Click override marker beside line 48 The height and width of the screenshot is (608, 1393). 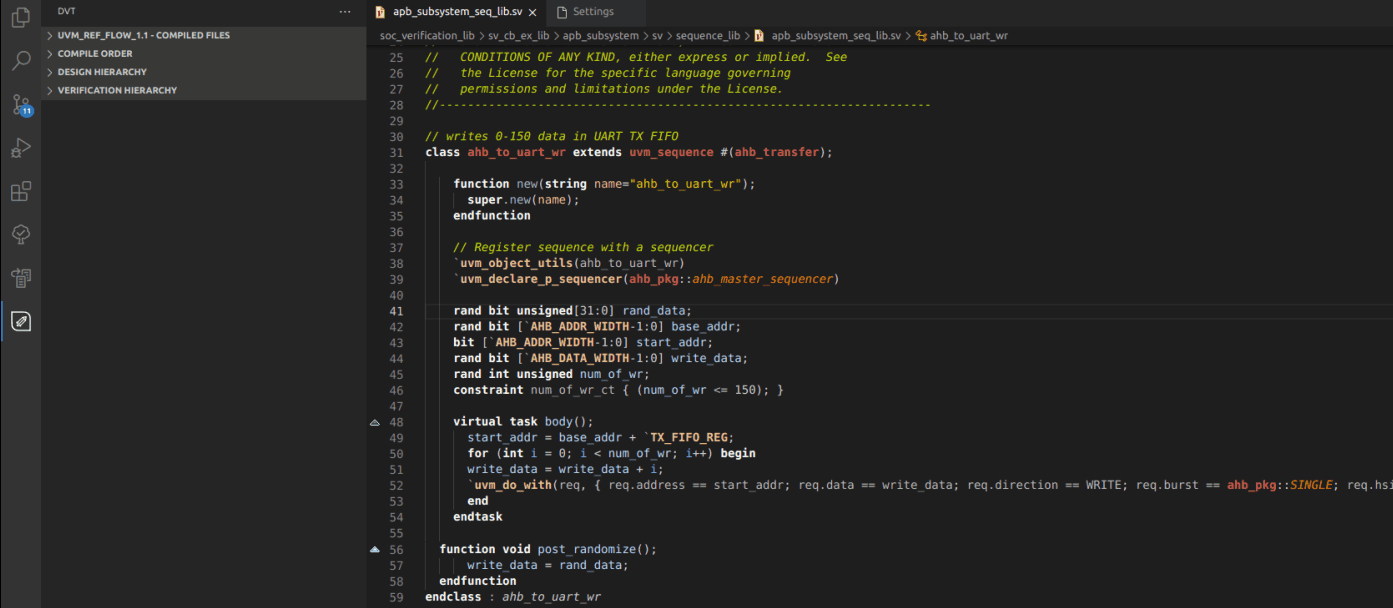tap(375, 422)
